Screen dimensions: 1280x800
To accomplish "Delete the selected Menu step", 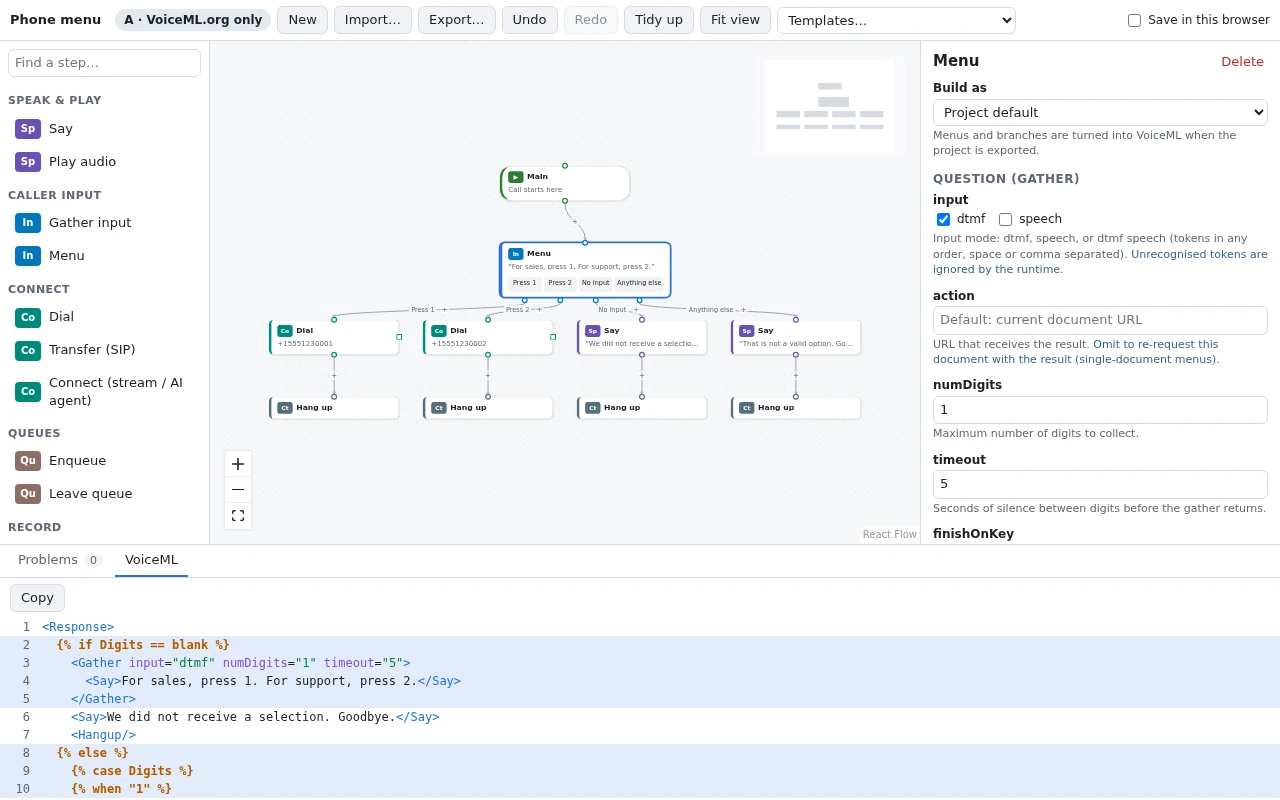I will (1242, 62).
